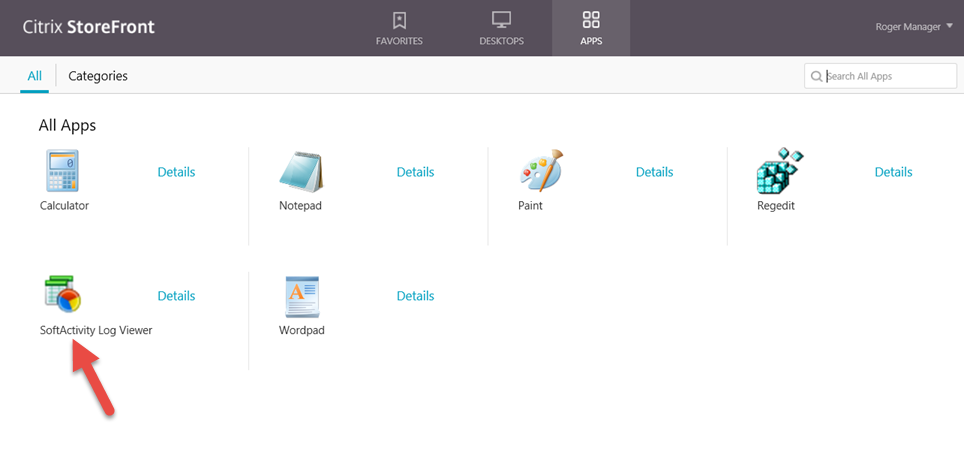964x476 pixels.
Task: View Details for Calculator
Action: 176,172
